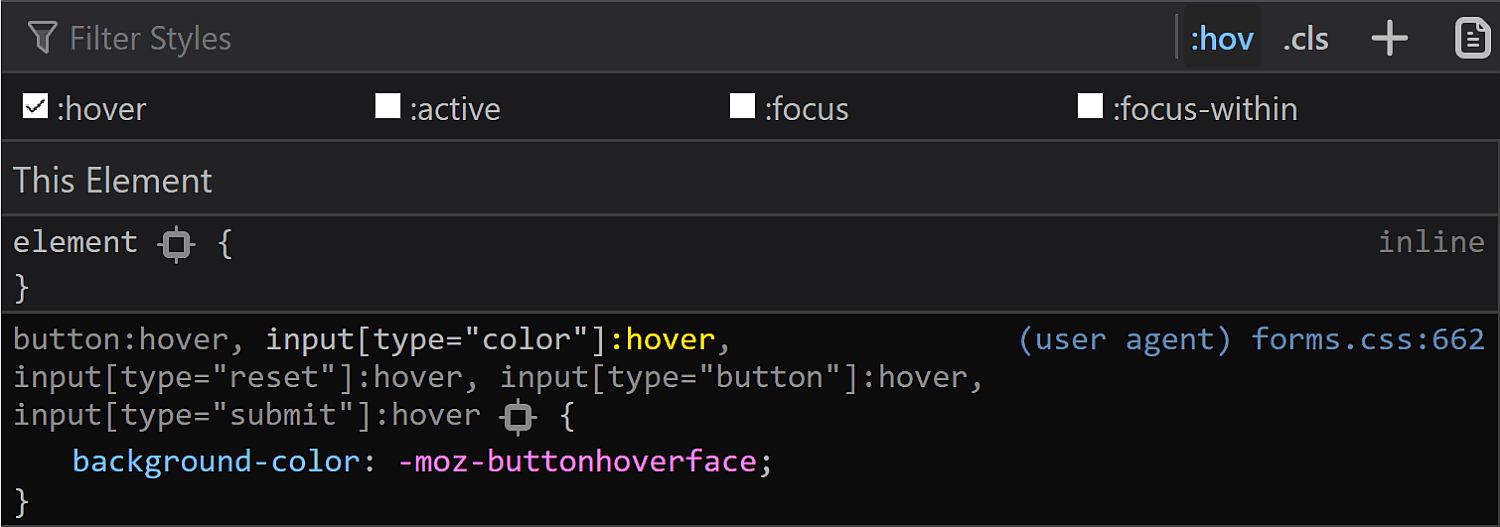Screen dimensions: 1500x527
Task: Click the (user agent) label
Action: pyautogui.click(x=1124, y=340)
